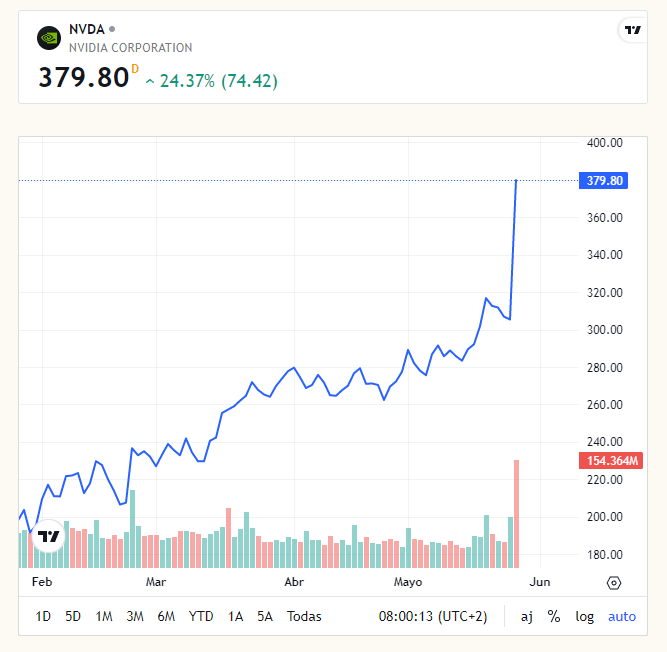Select the 1D time range
Screen dimensions: 667x652
[43, 616]
